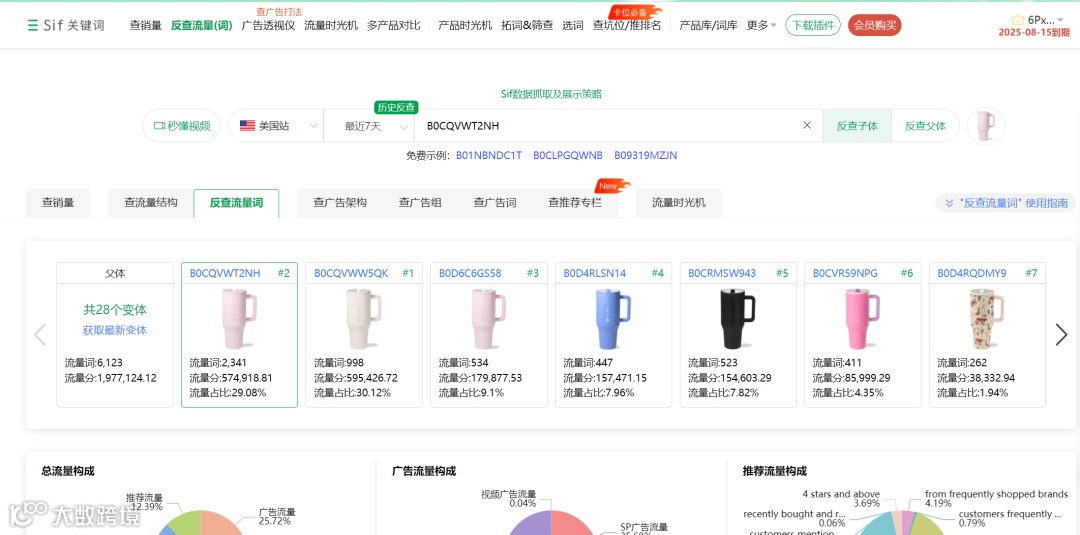Viewport: 1080px width, 535px height.
Task: Open 产品时光机 in top navigation
Action: tap(465, 25)
